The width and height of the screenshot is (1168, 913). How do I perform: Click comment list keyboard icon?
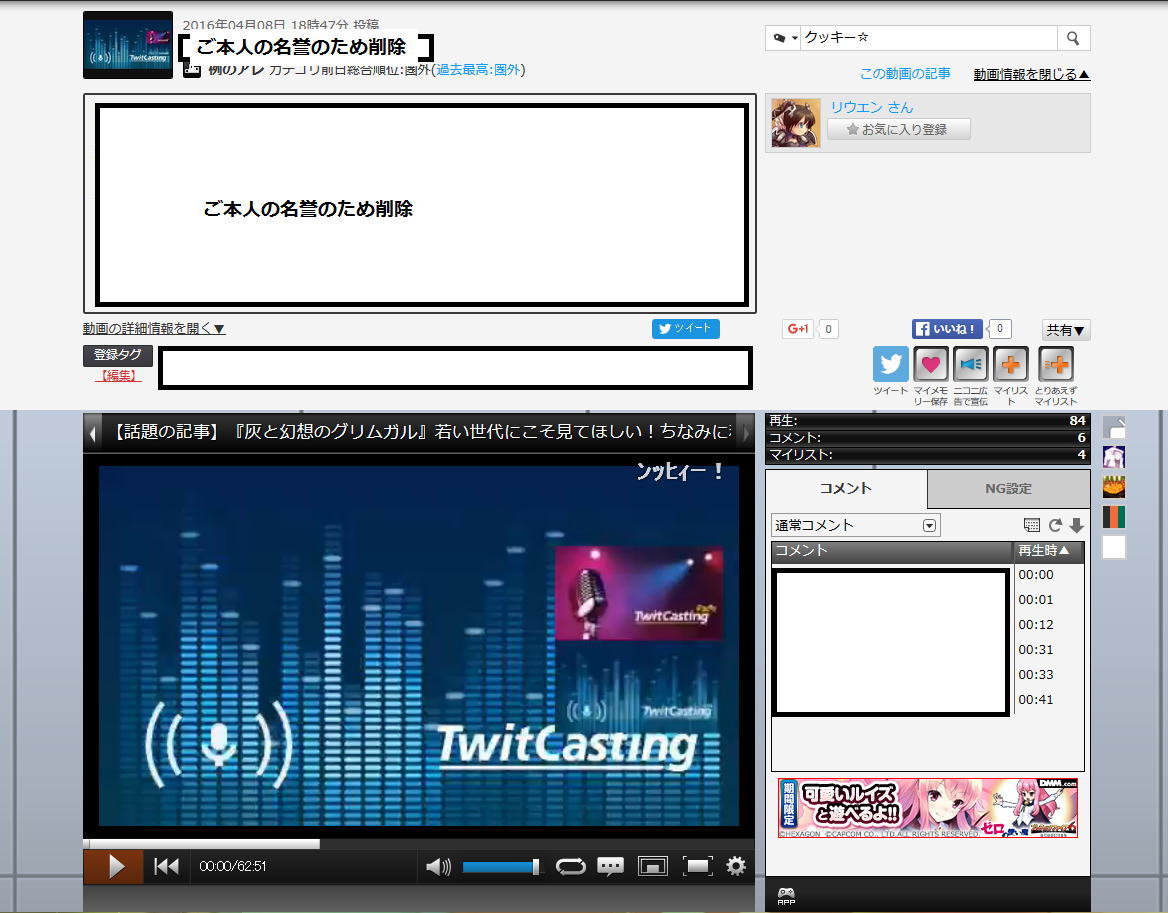pyautogui.click(x=1032, y=525)
